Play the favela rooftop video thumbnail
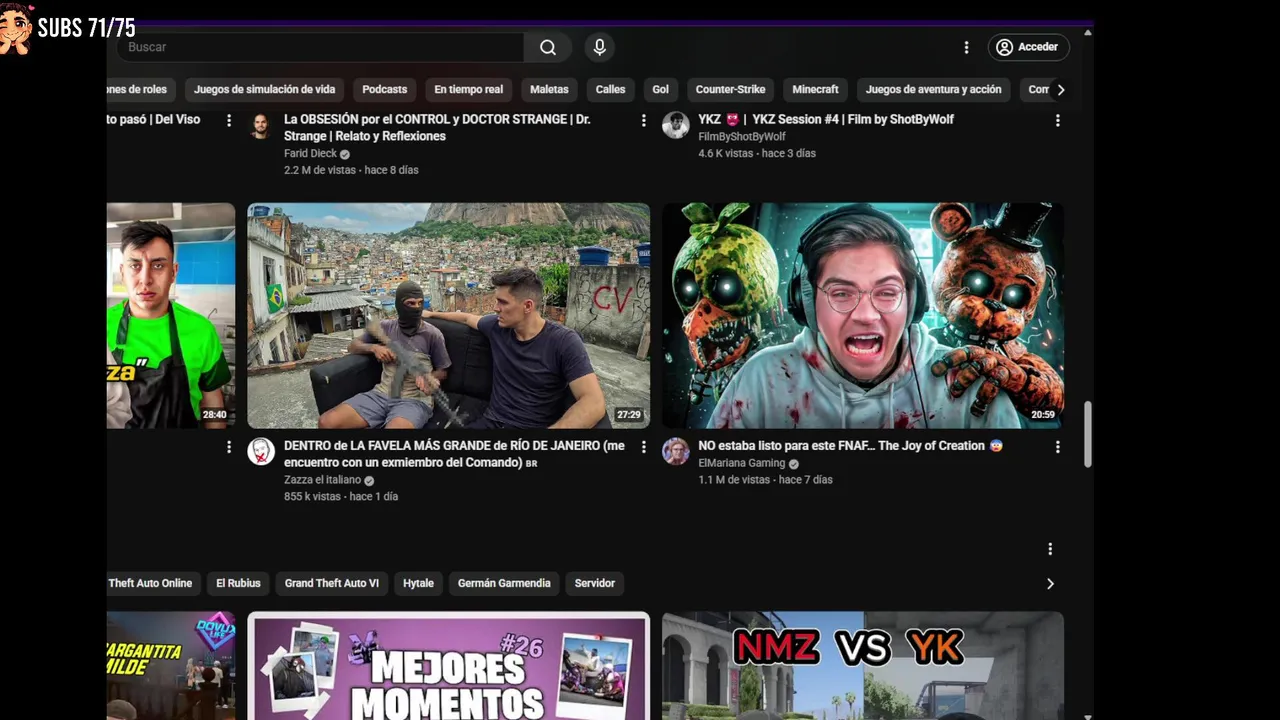This screenshot has height=720, width=1280. 448,316
